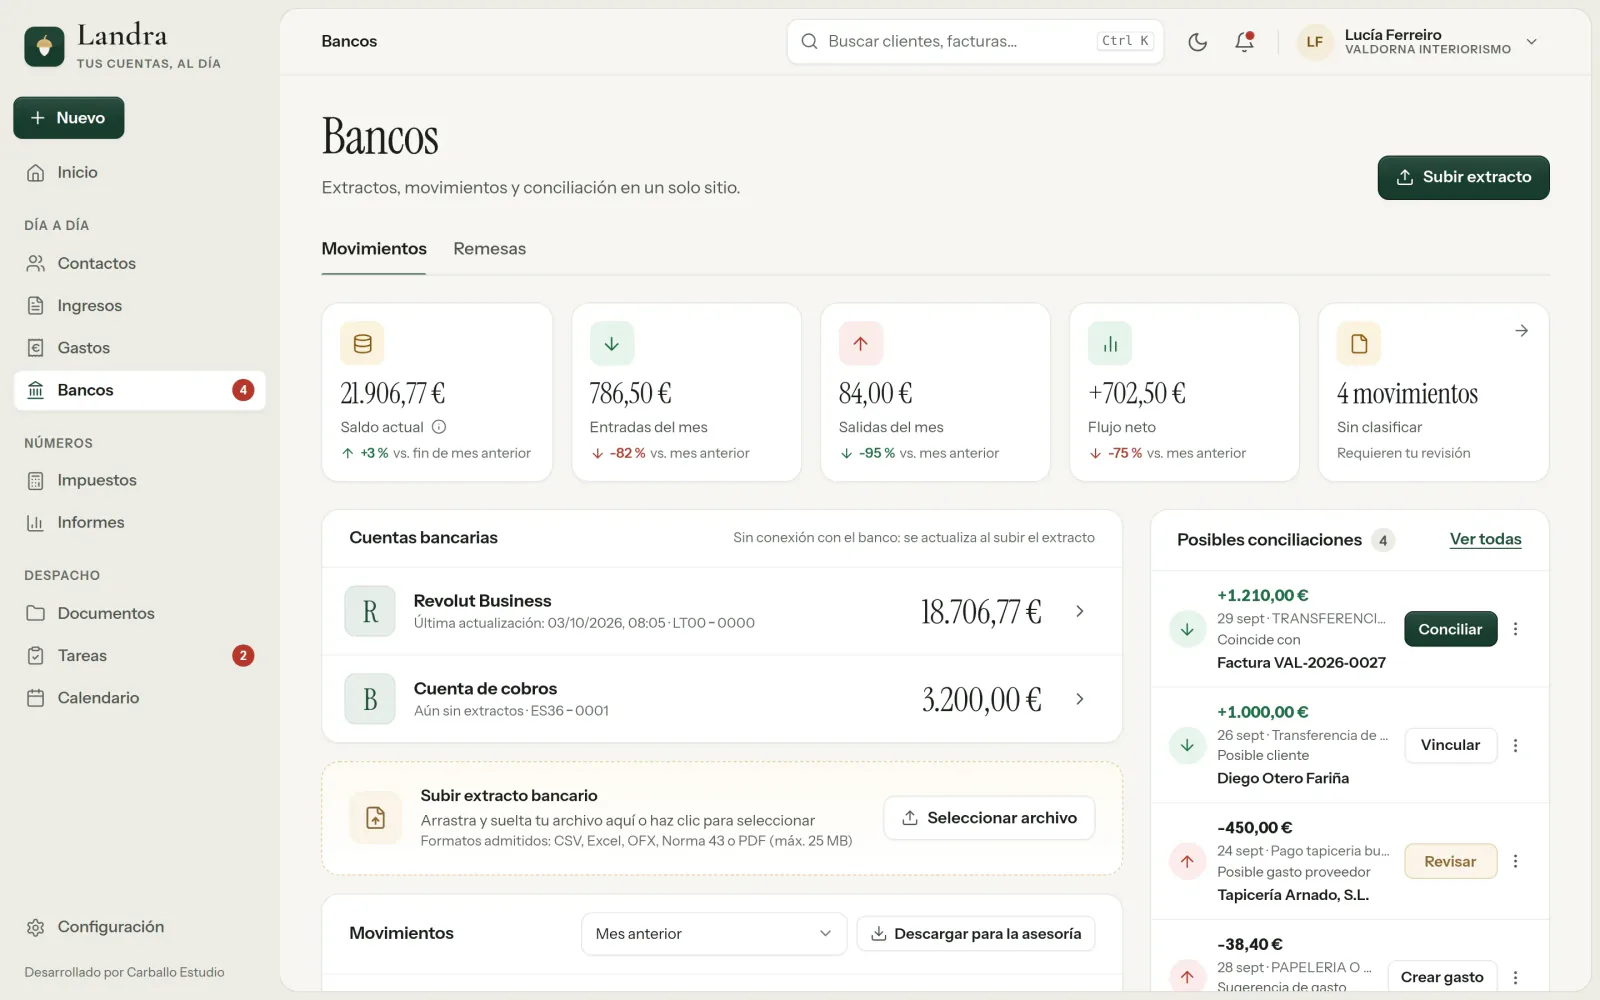Open options menu for +1.000,00 € conciliation
This screenshot has height=1000, width=1600.
point(1515,745)
